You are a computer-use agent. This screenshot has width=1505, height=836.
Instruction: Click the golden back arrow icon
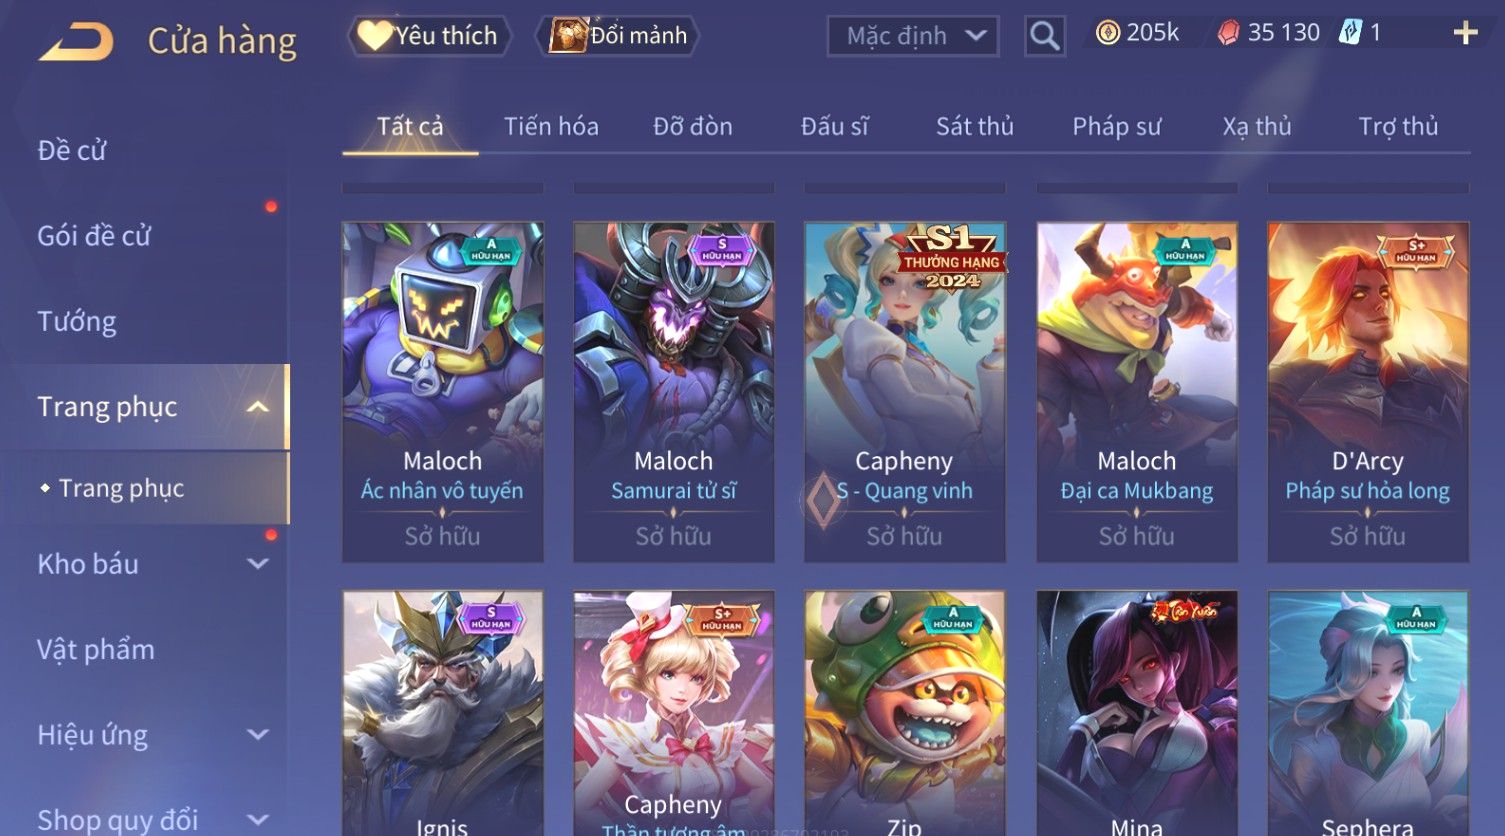point(76,42)
